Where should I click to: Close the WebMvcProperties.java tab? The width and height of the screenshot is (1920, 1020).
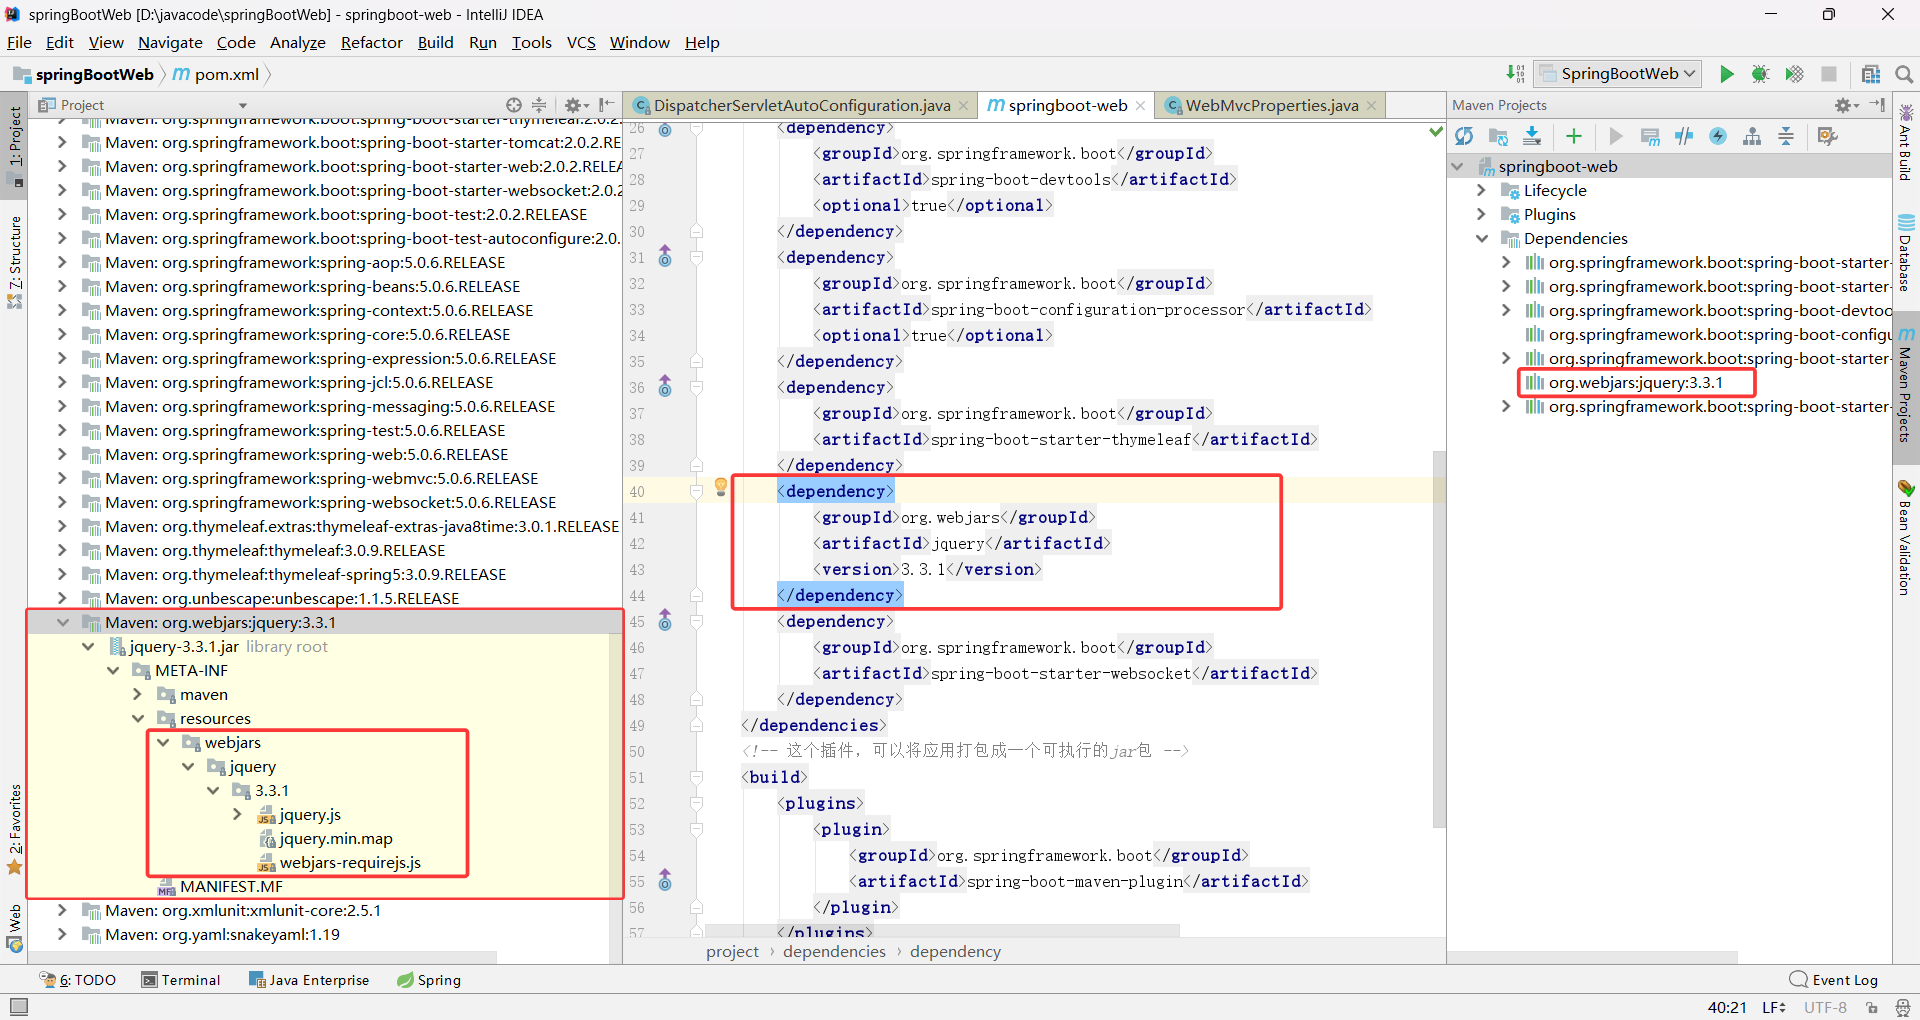click(1371, 105)
